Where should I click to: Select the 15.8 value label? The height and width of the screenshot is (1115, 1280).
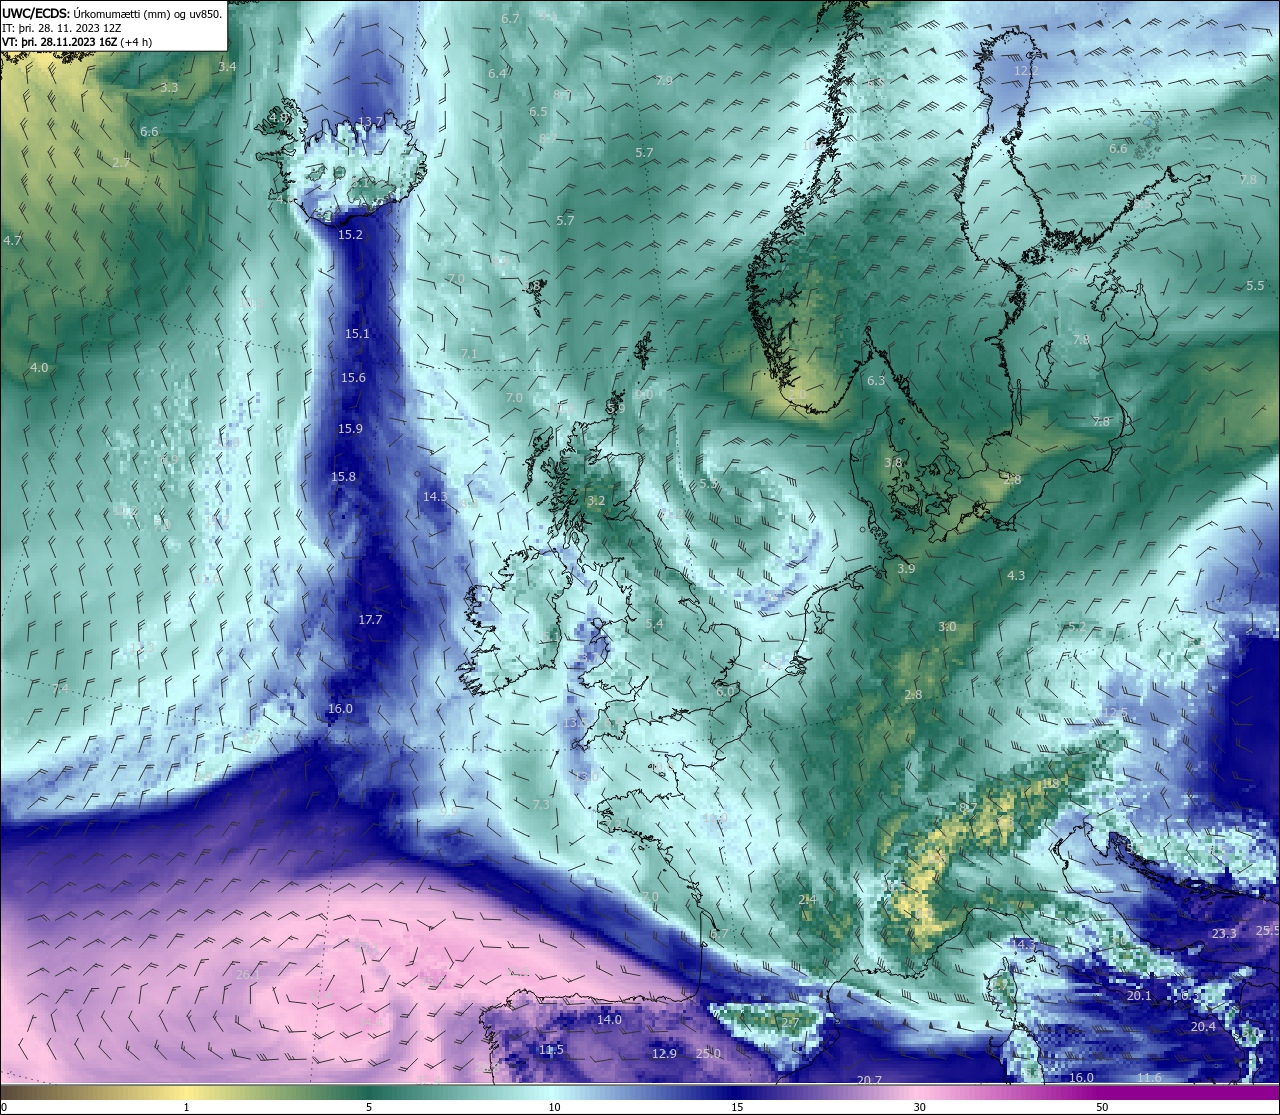point(343,477)
